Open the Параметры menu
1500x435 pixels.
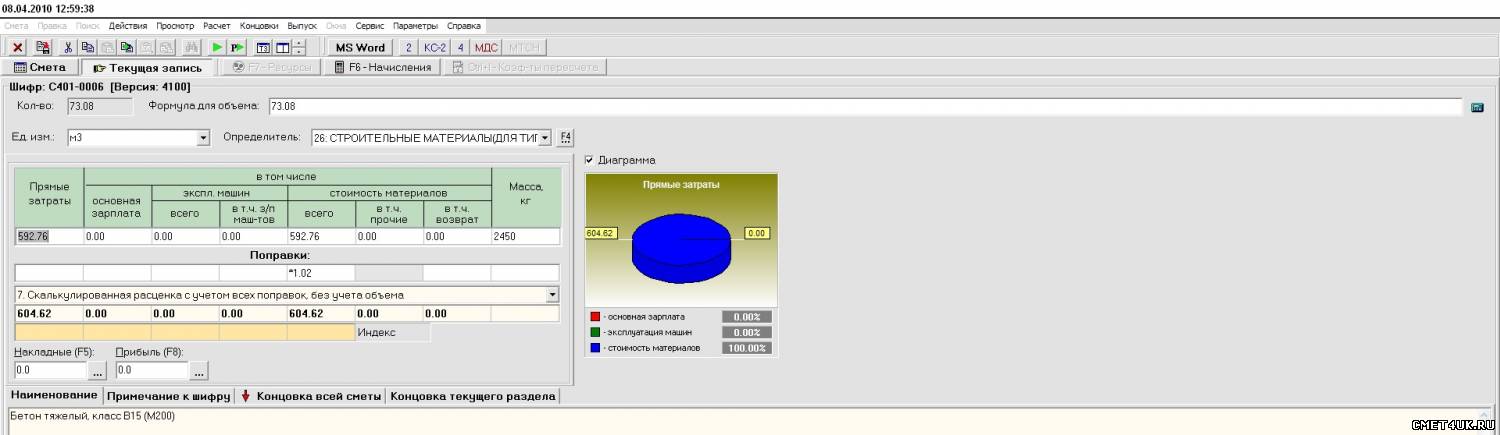click(415, 25)
